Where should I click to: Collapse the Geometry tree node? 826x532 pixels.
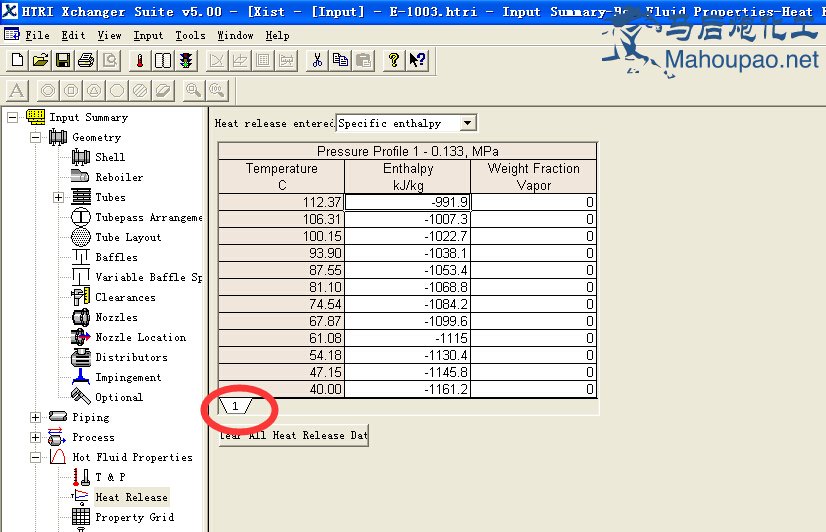35,137
